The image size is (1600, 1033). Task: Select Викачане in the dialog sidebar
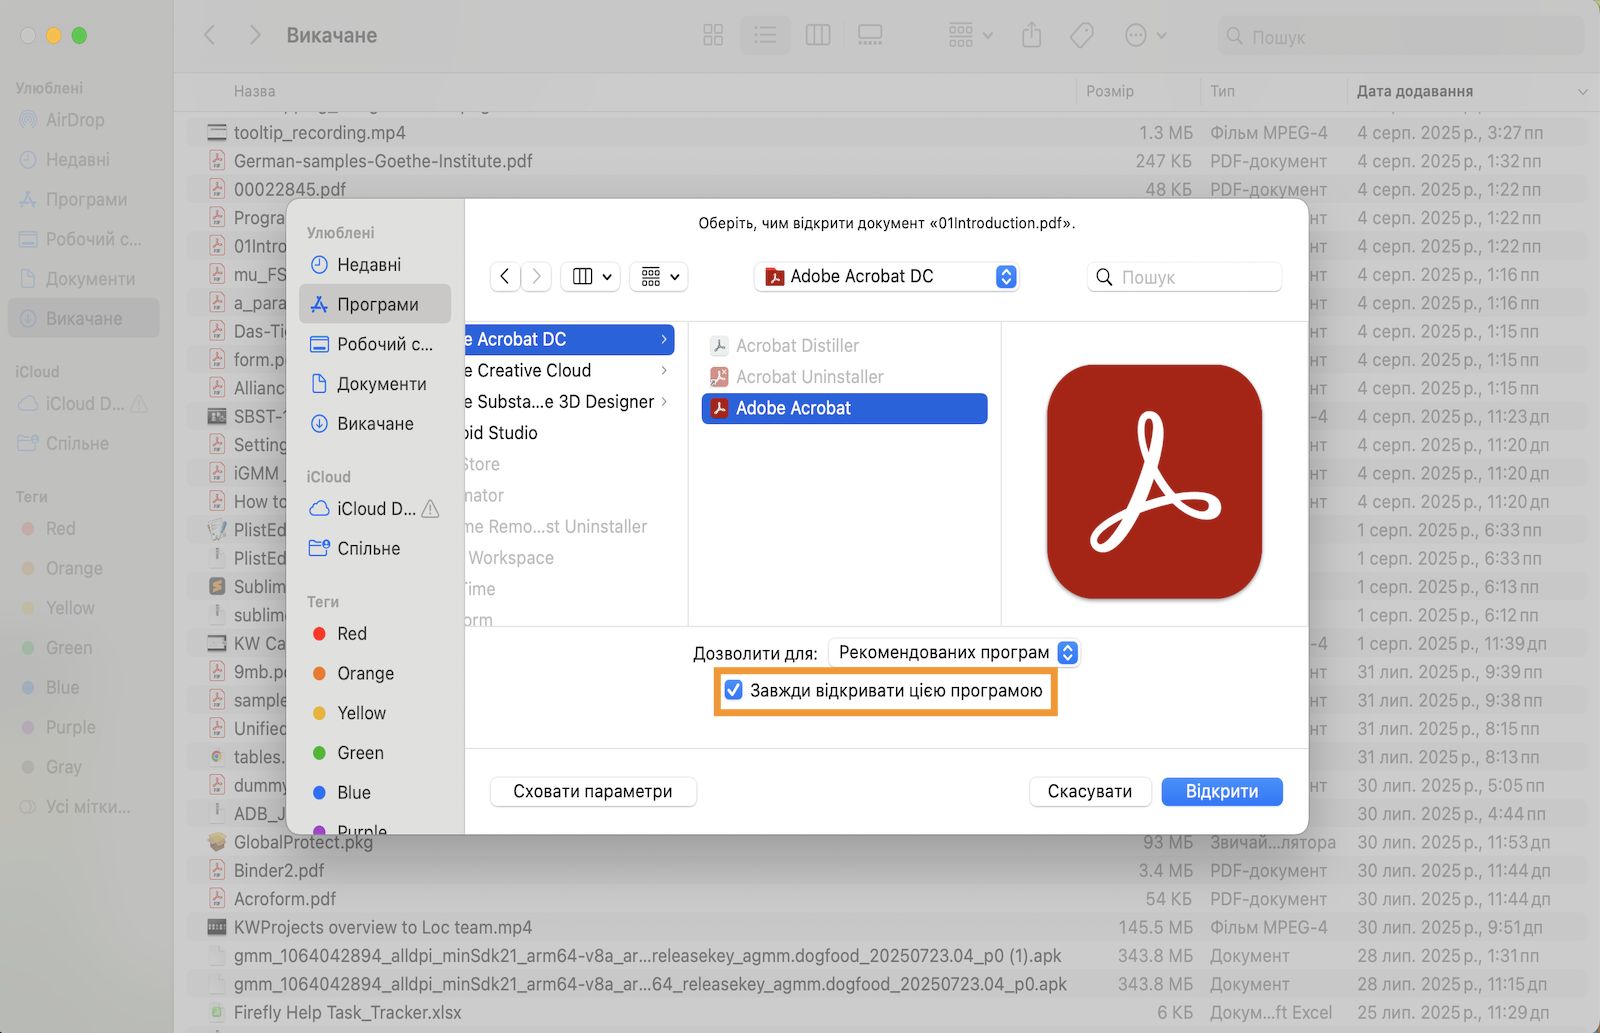pos(375,424)
